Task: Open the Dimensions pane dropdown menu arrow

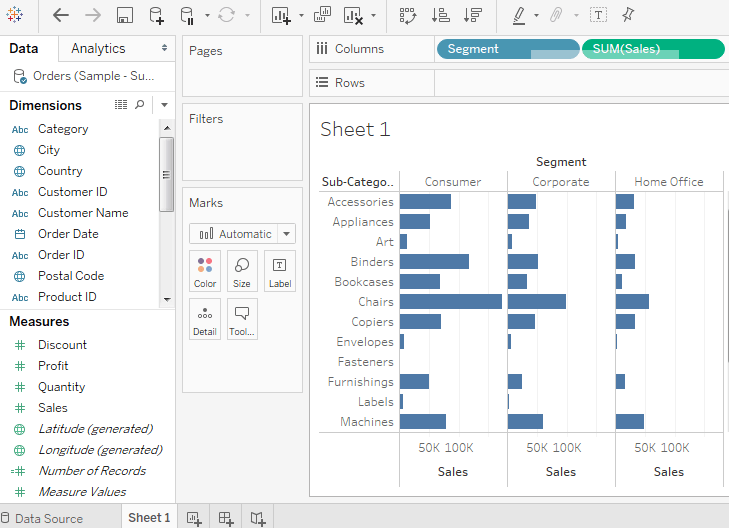Action: [164, 105]
